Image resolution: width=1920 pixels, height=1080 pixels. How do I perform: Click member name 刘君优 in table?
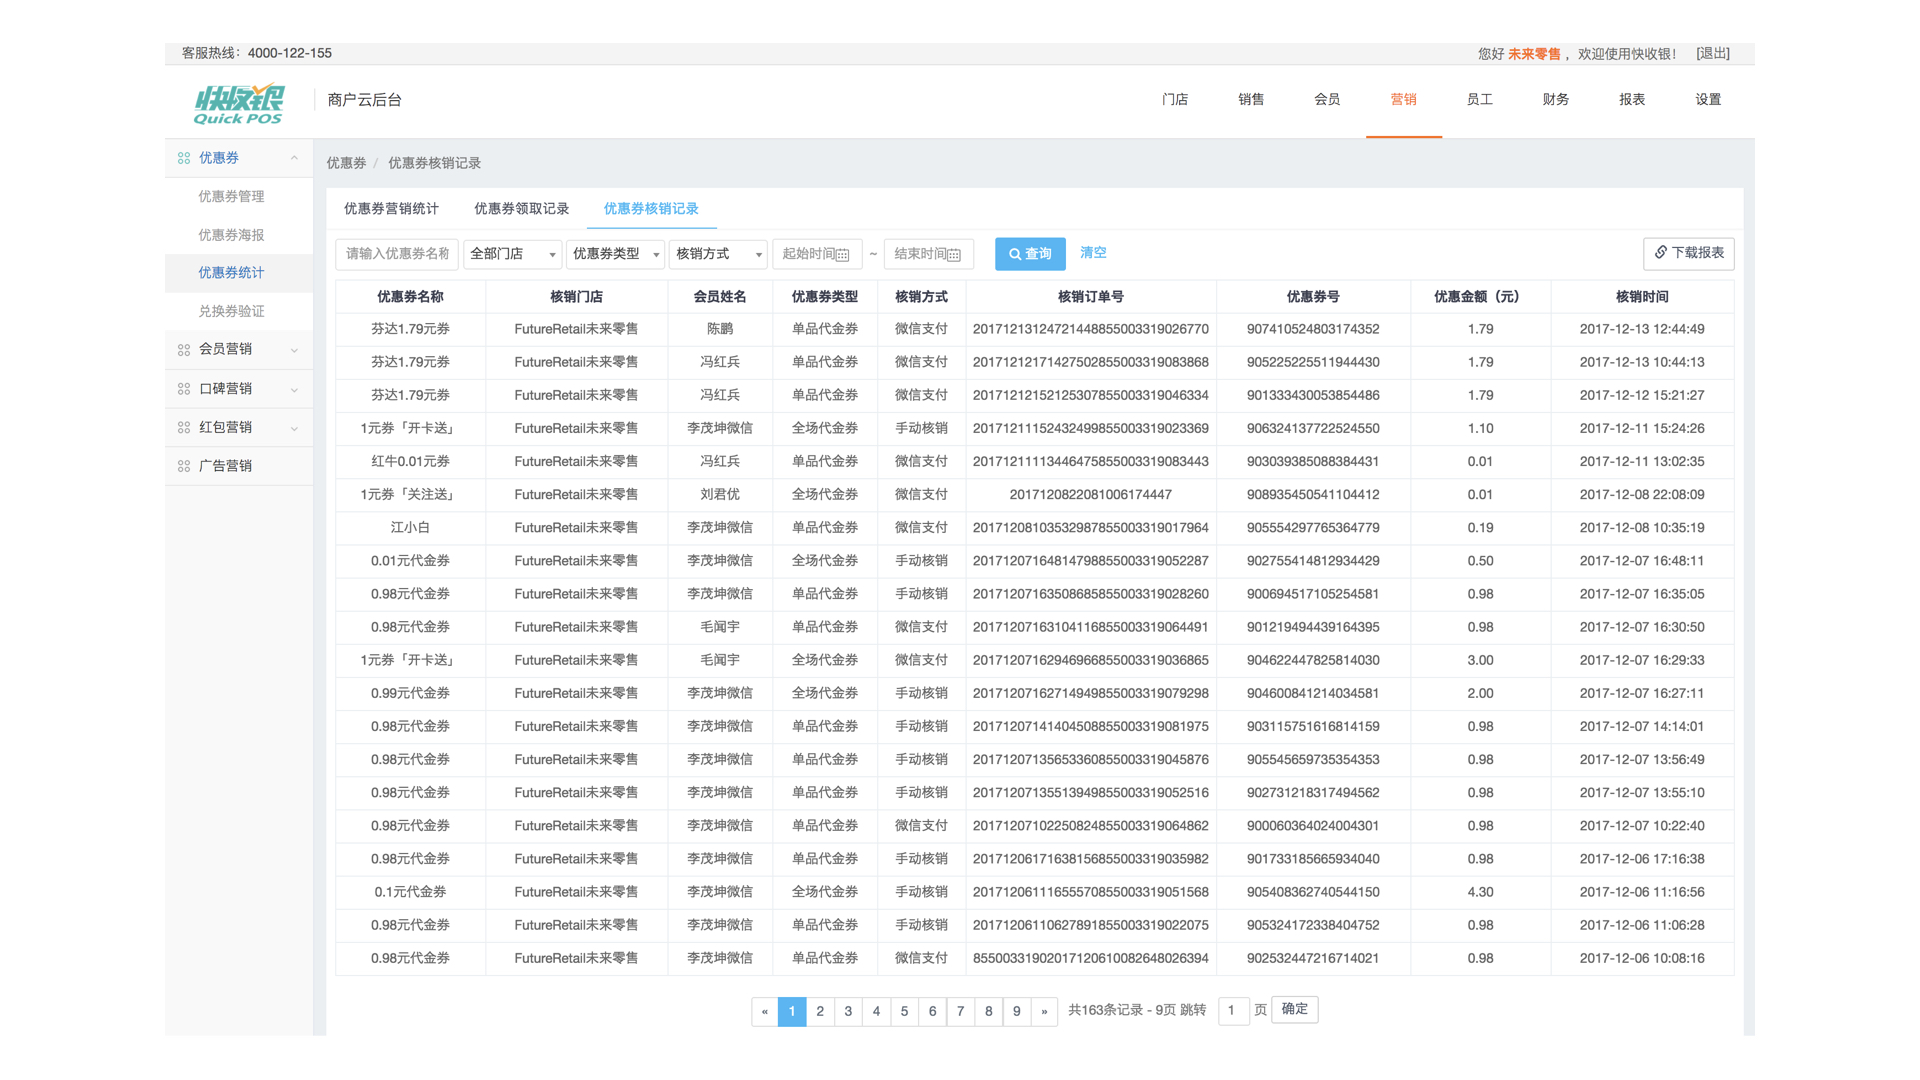point(720,494)
